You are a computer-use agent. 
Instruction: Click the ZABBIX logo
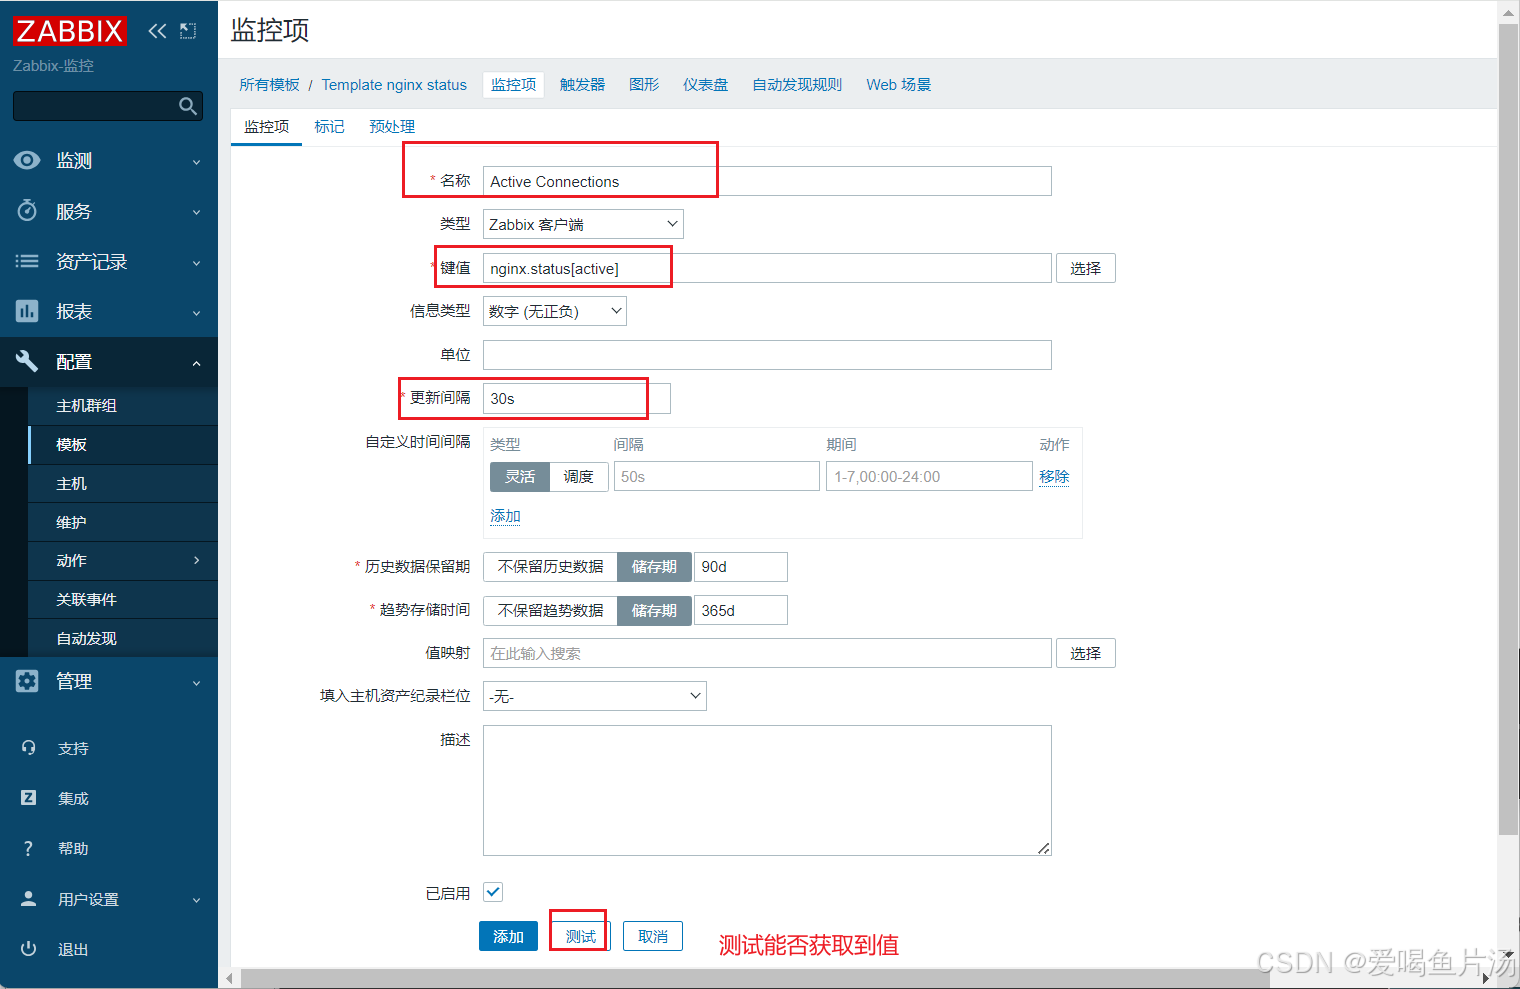pos(70,31)
